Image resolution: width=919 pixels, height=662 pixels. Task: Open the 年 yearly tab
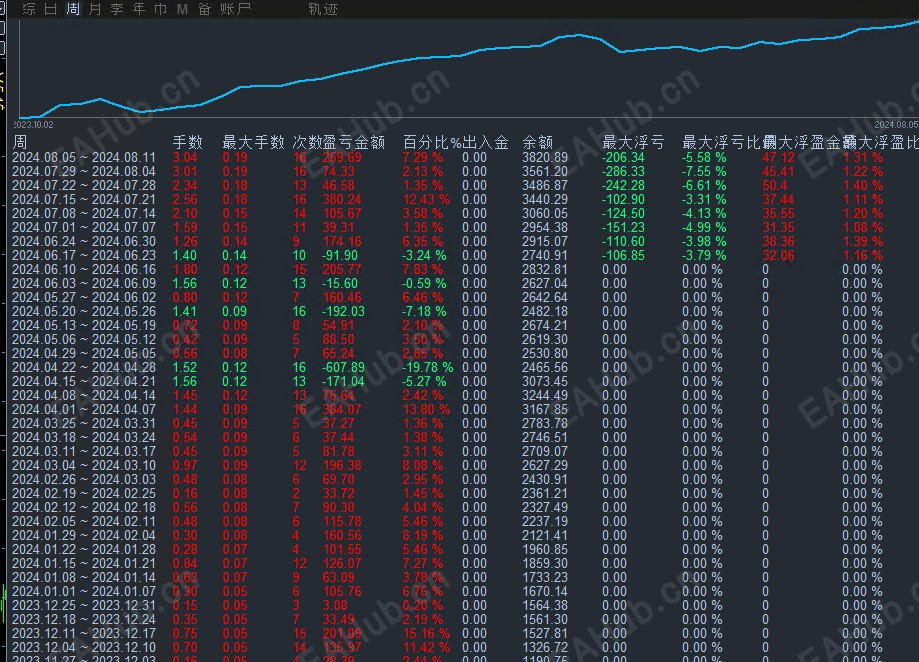click(x=139, y=9)
